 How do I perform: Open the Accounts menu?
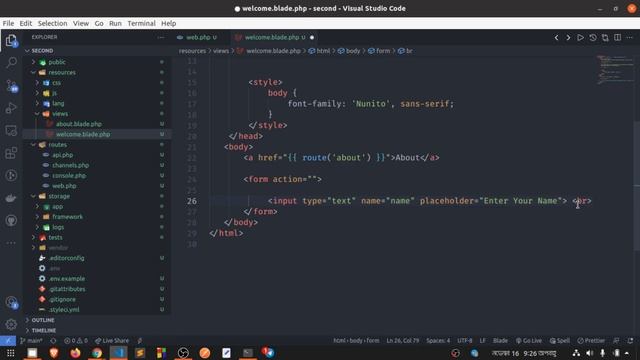coord(11,302)
